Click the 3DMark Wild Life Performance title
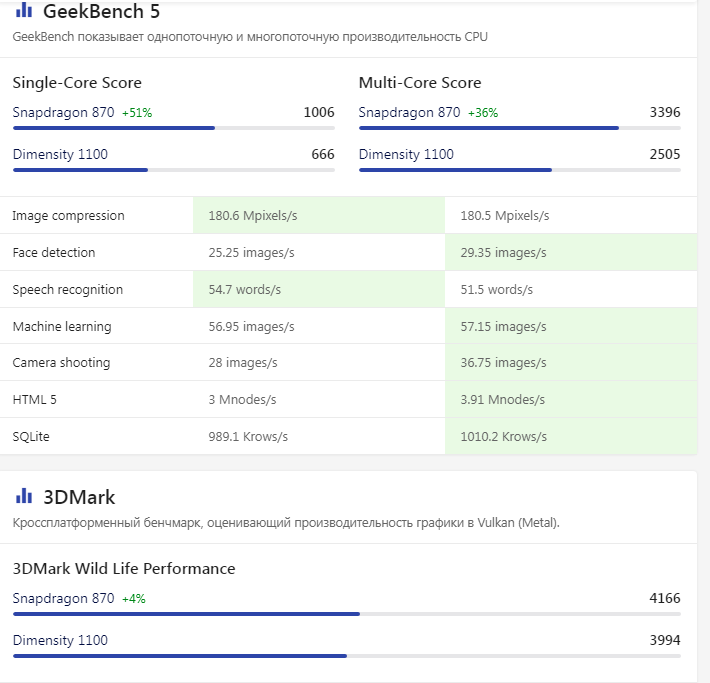Image resolution: width=710 pixels, height=683 pixels. 124,569
